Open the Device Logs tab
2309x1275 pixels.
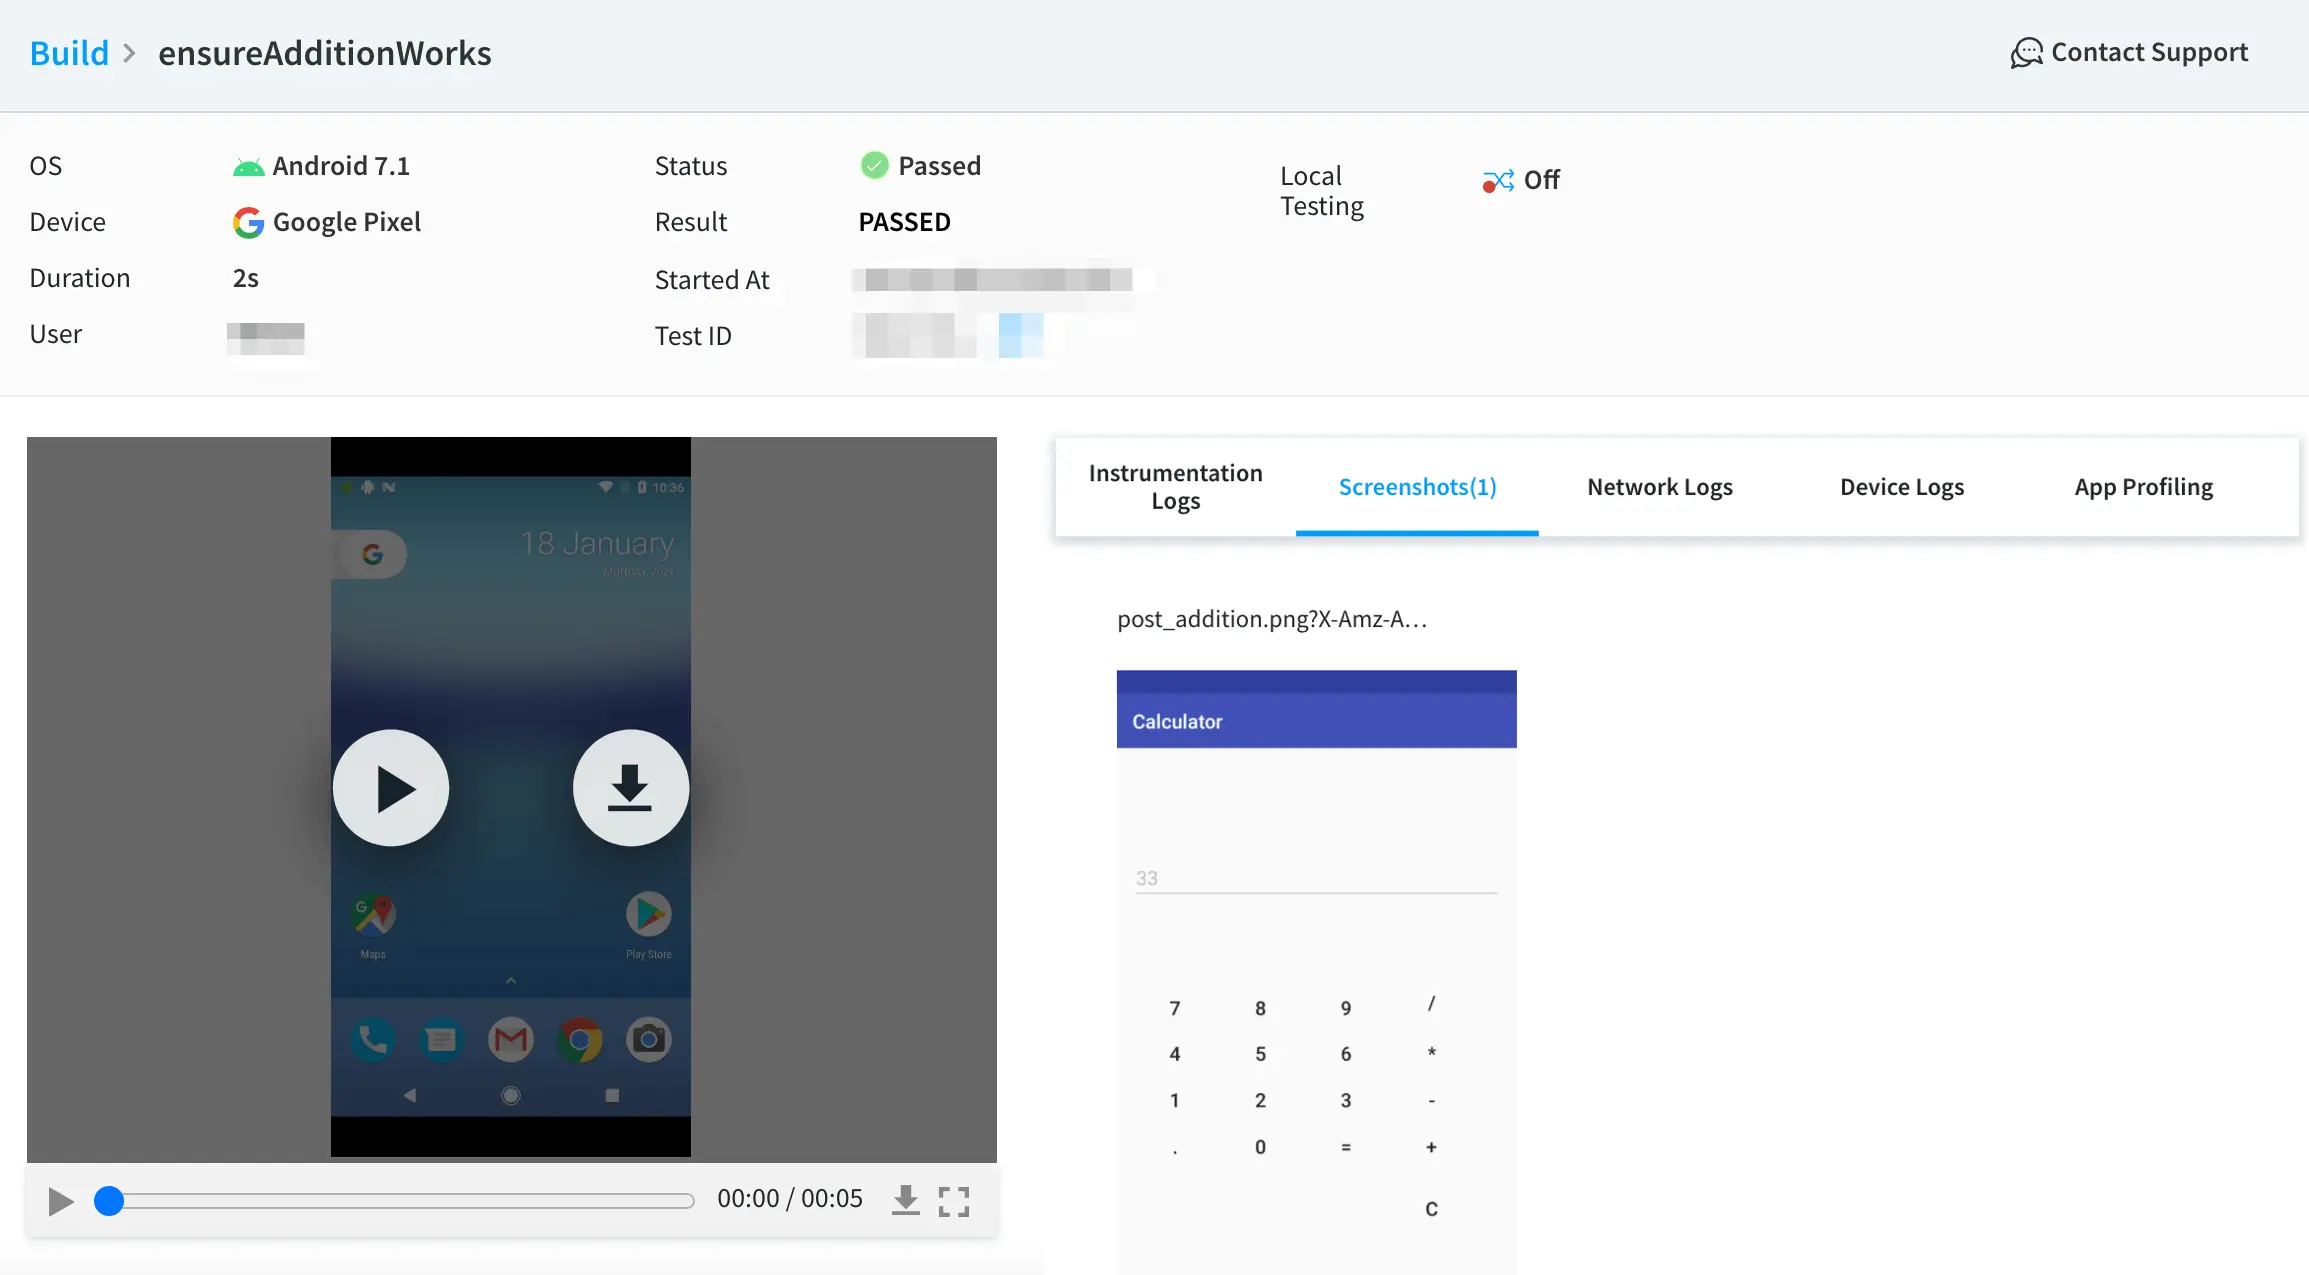point(1901,487)
